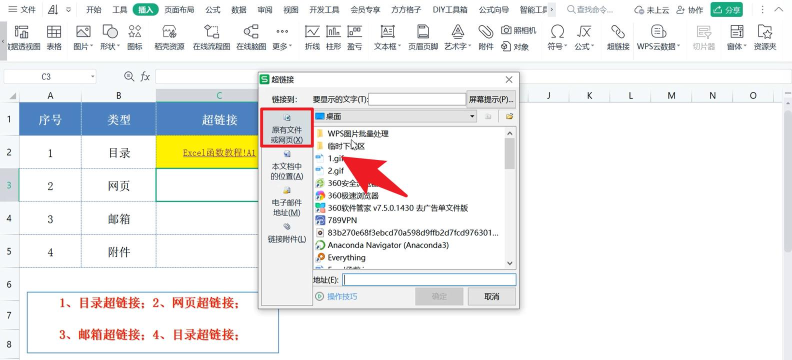Select cell B4 containing 邮箱
This screenshot has height=360, width=792.
pyautogui.click(x=119, y=219)
